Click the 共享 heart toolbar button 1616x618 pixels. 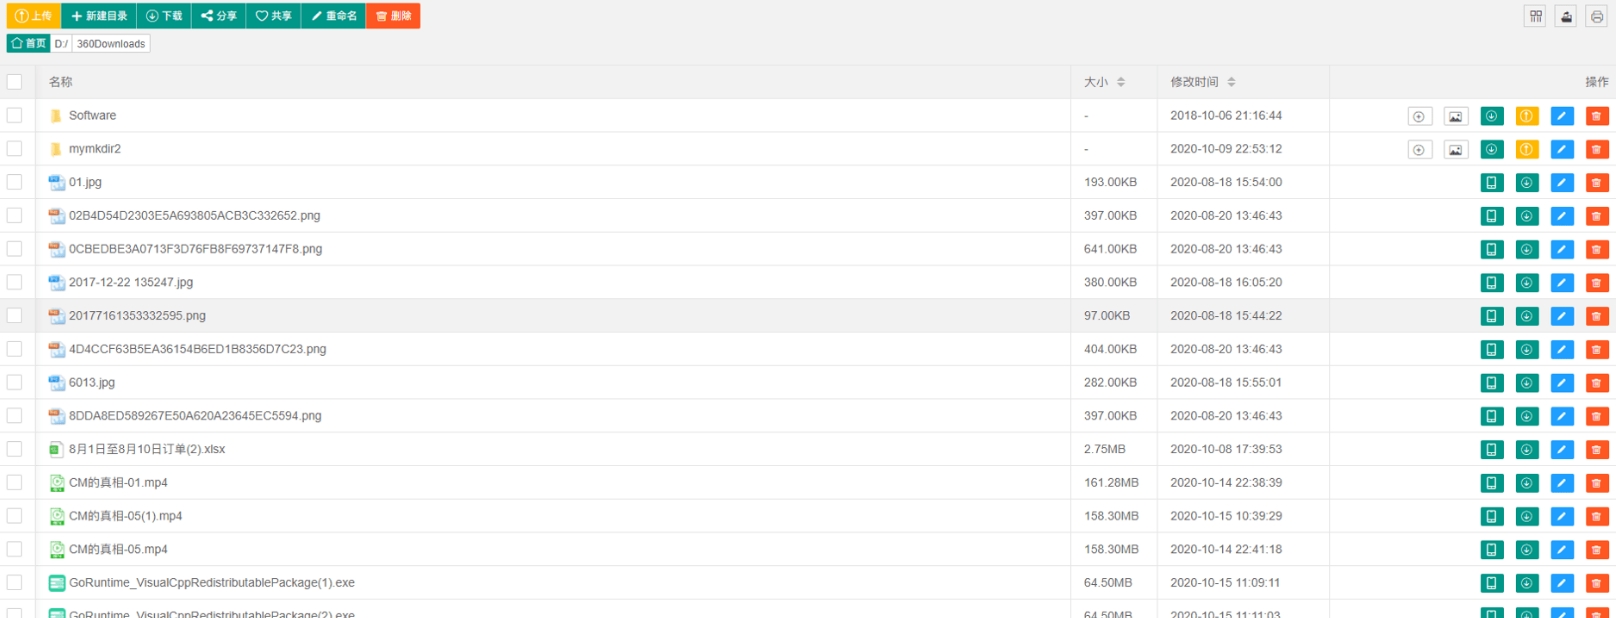(273, 16)
